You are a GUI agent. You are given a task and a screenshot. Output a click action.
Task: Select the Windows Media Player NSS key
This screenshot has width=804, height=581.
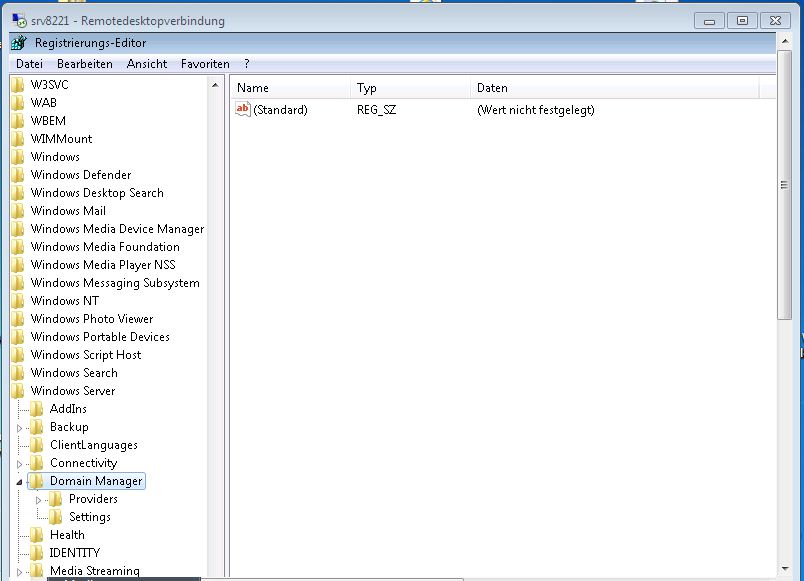103,265
